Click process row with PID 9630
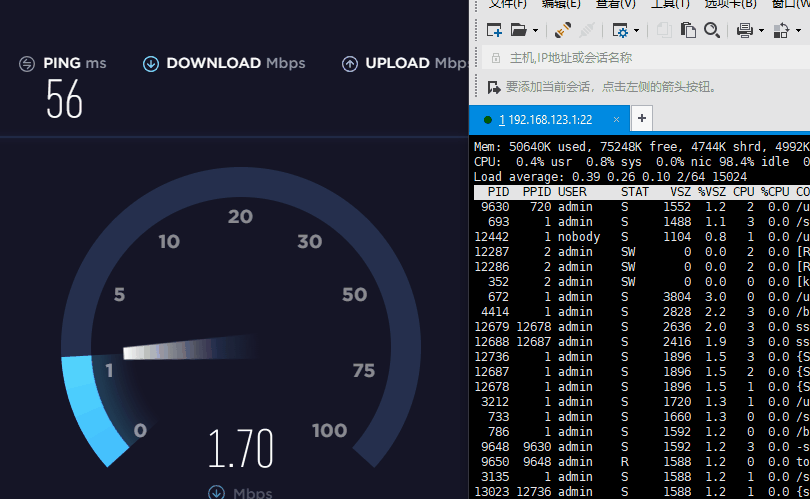Viewport: 810px width, 499px height. coord(642,207)
